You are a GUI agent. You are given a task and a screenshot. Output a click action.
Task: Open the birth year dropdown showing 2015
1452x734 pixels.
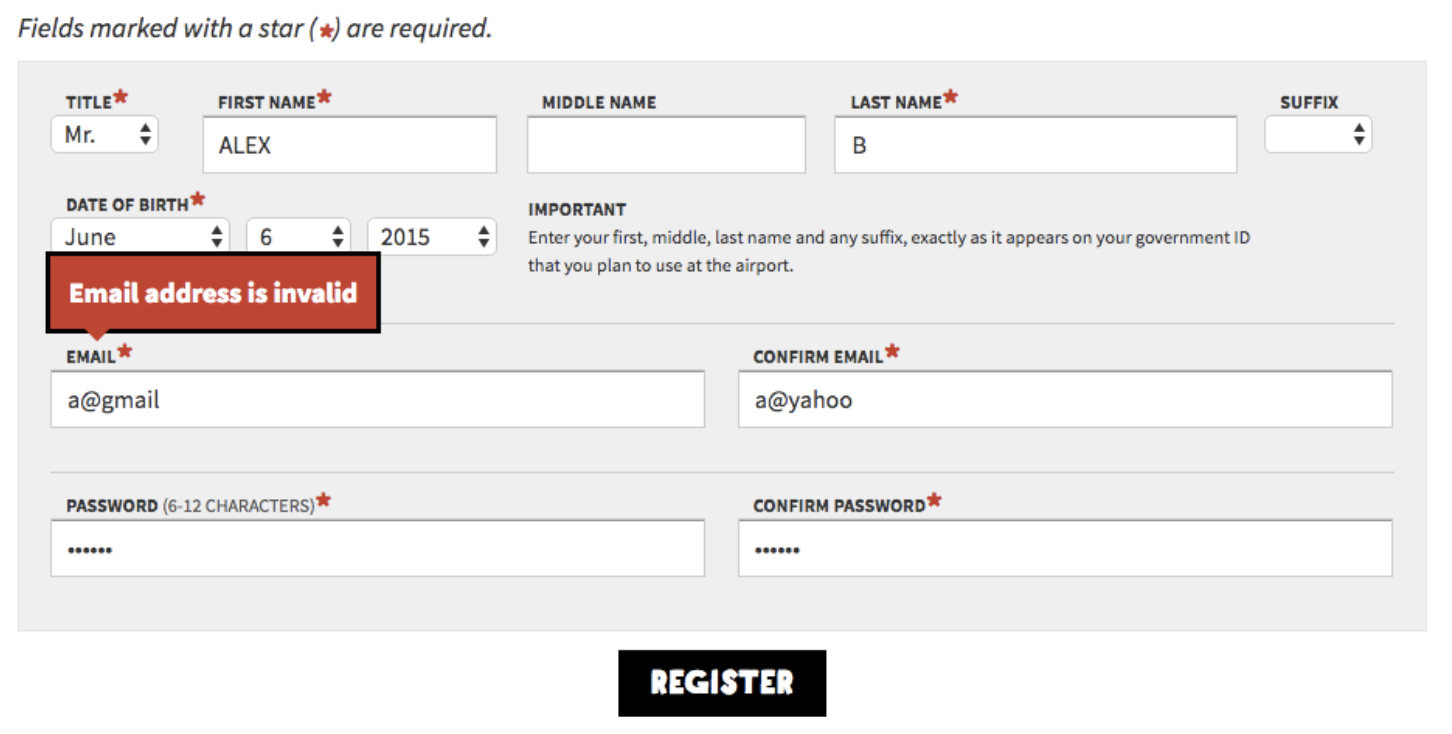click(x=431, y=237)
